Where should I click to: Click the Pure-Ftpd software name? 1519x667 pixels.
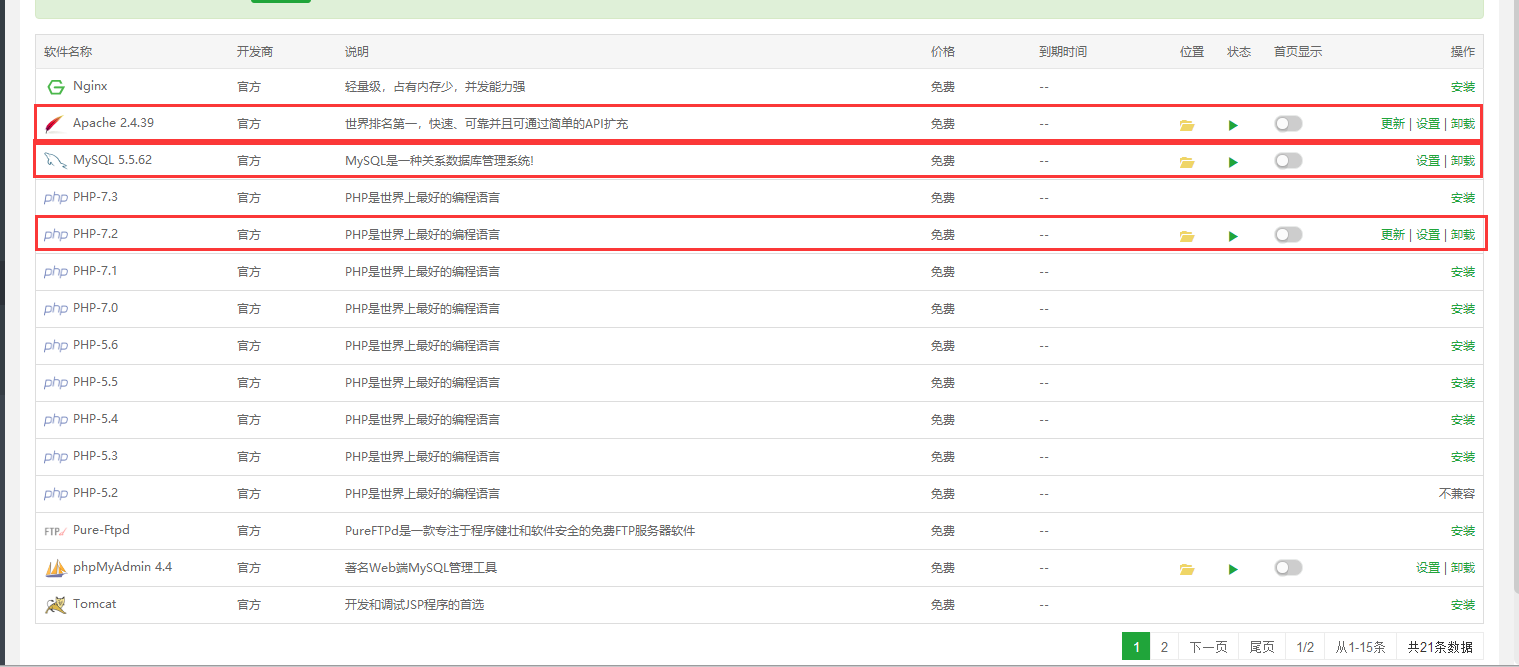[x=101, y=530]
